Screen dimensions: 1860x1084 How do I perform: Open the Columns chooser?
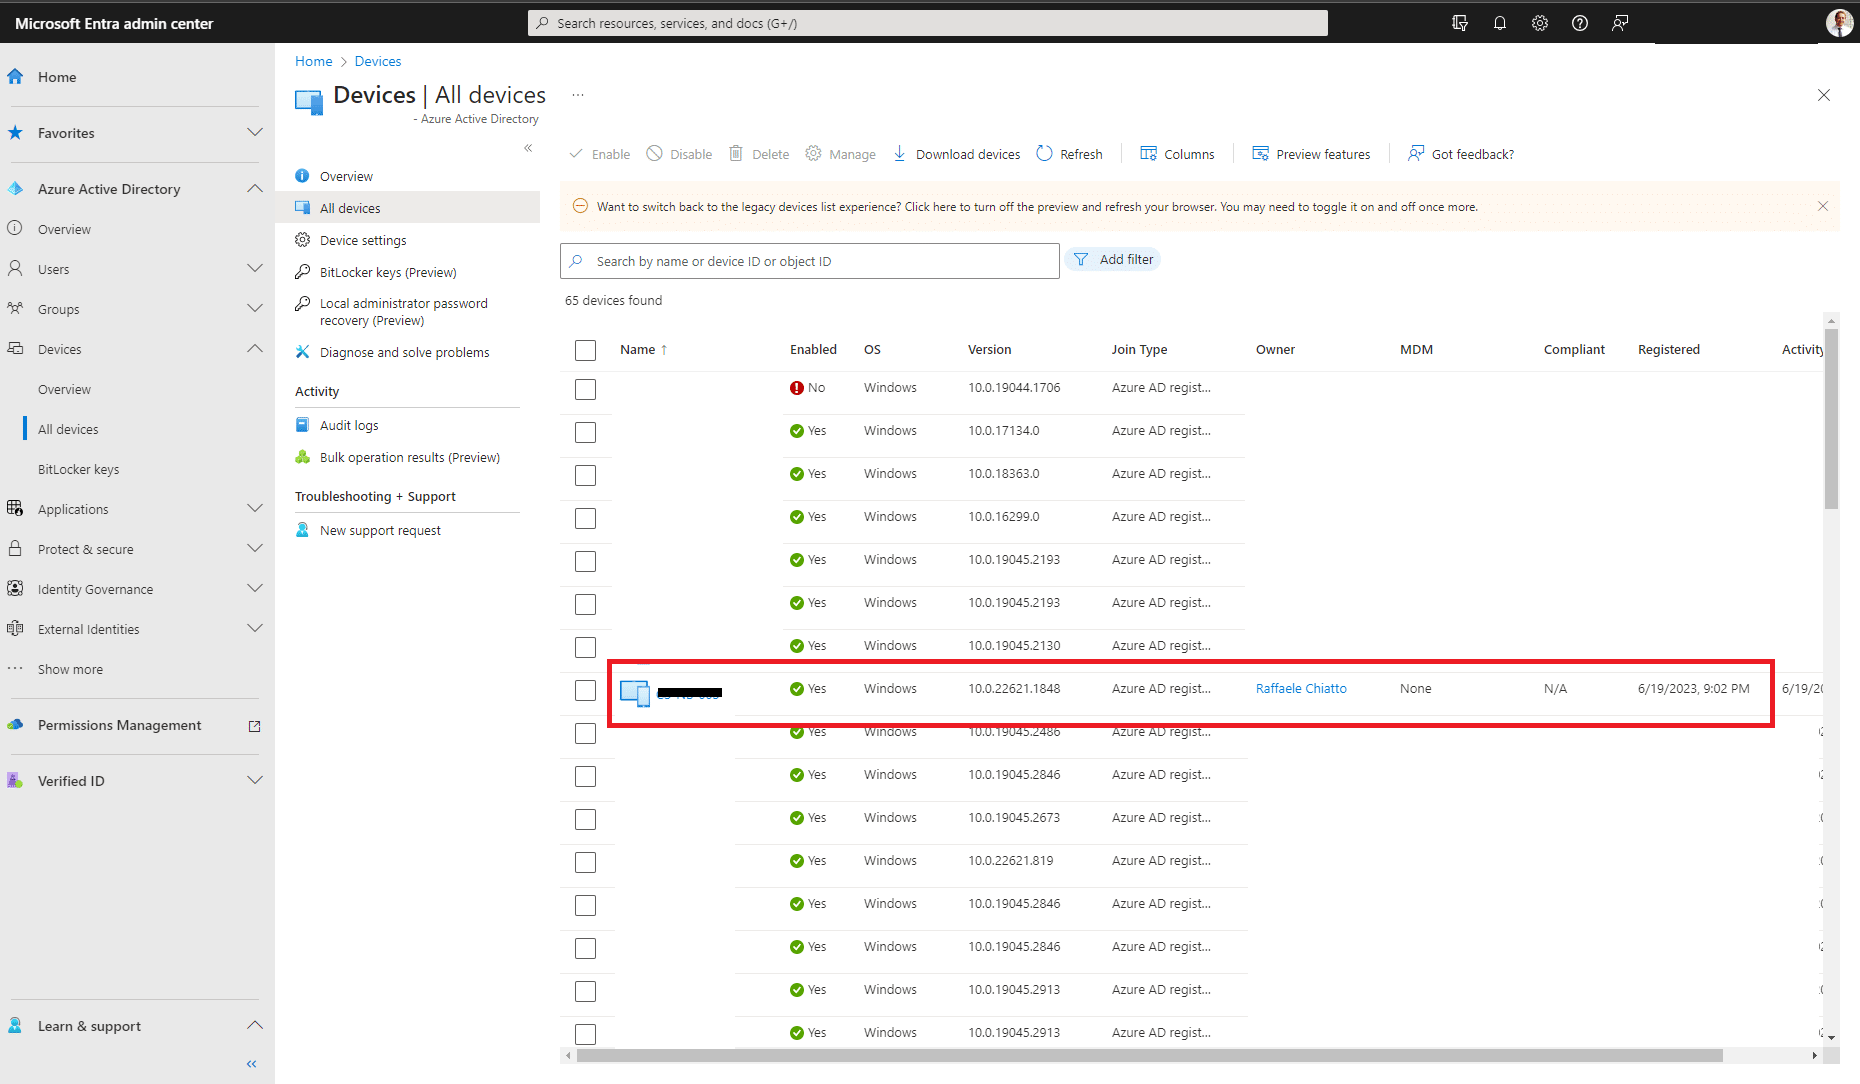(1177, 154)
